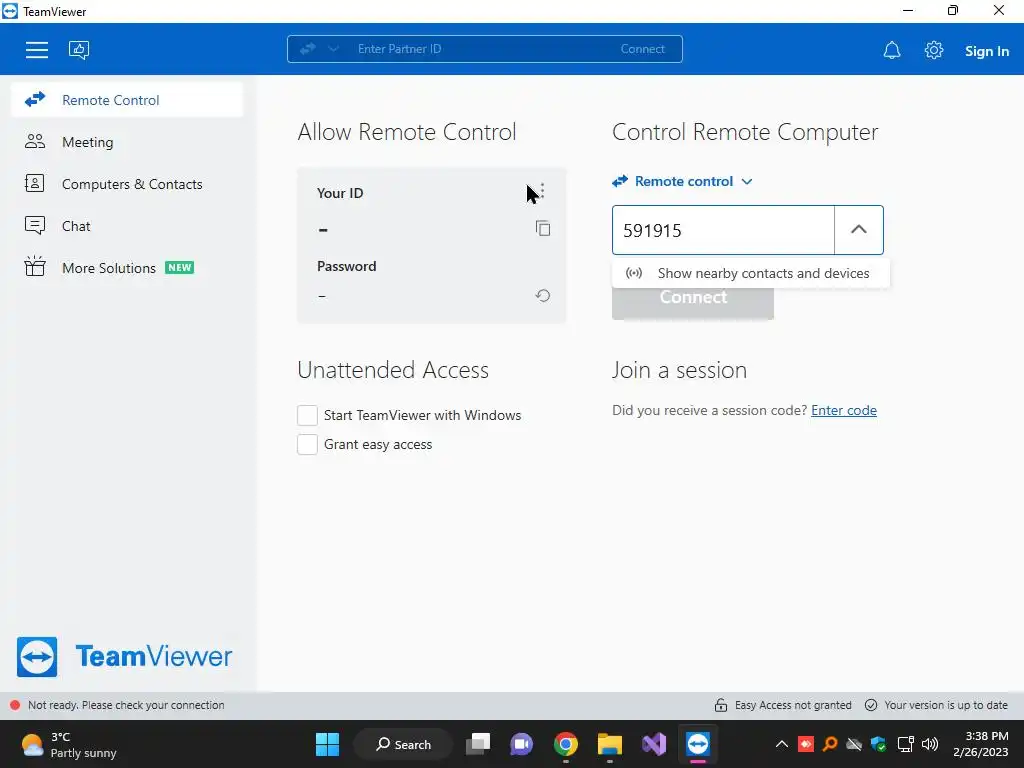Open the notifications bell

pos(891,50)
